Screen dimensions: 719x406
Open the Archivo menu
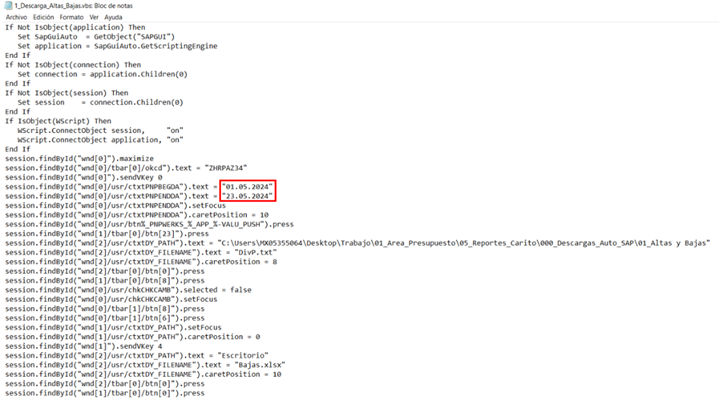coord(16,18)
